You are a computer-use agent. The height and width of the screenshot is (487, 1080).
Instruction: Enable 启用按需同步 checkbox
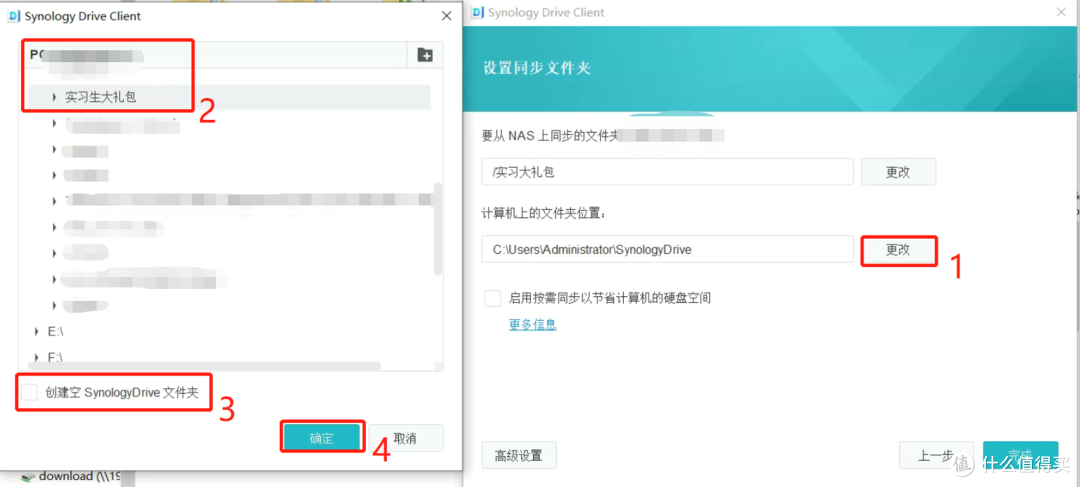(492, 298)
